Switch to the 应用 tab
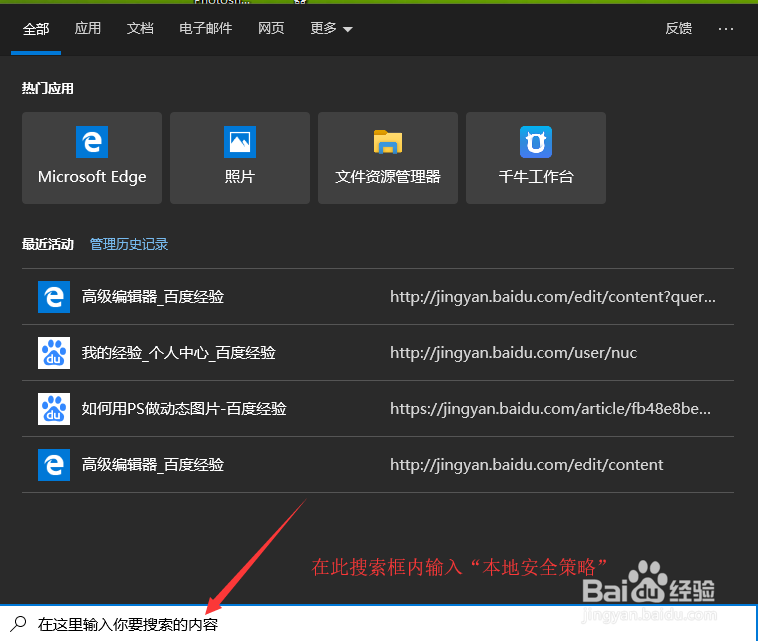 [87, 28]
